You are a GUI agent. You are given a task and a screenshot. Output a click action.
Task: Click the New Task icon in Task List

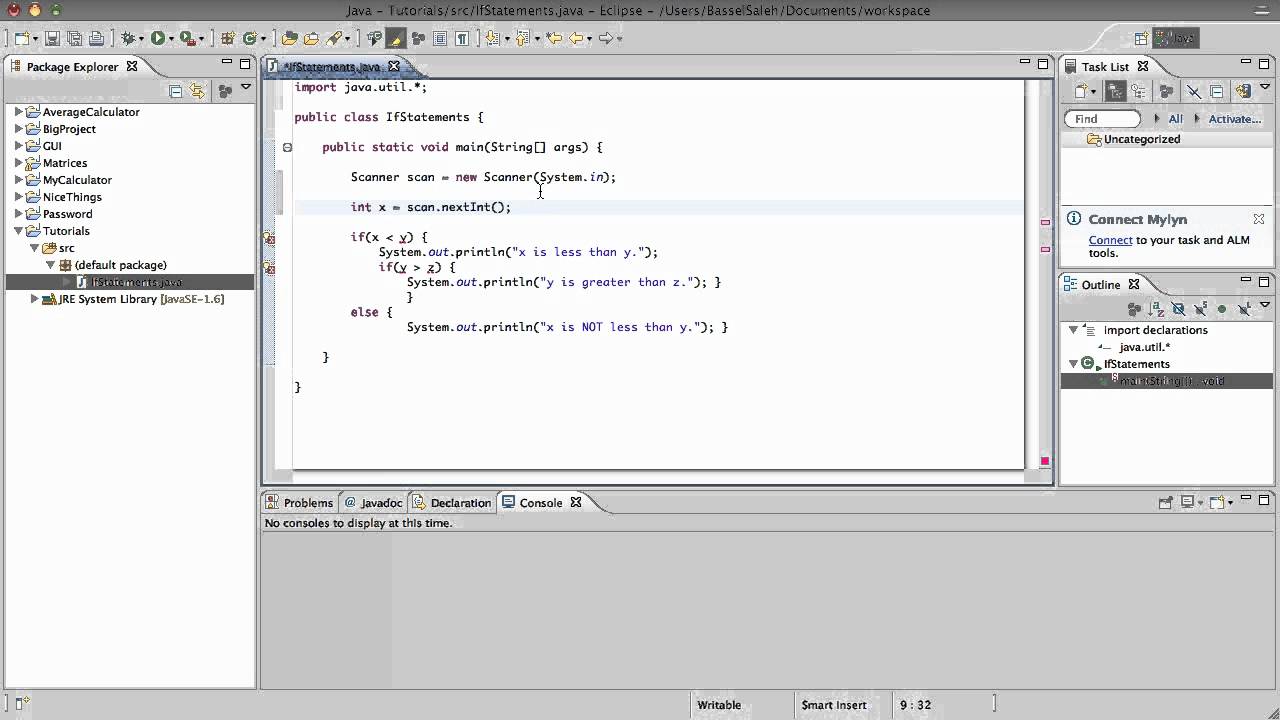click(1081, 91)
